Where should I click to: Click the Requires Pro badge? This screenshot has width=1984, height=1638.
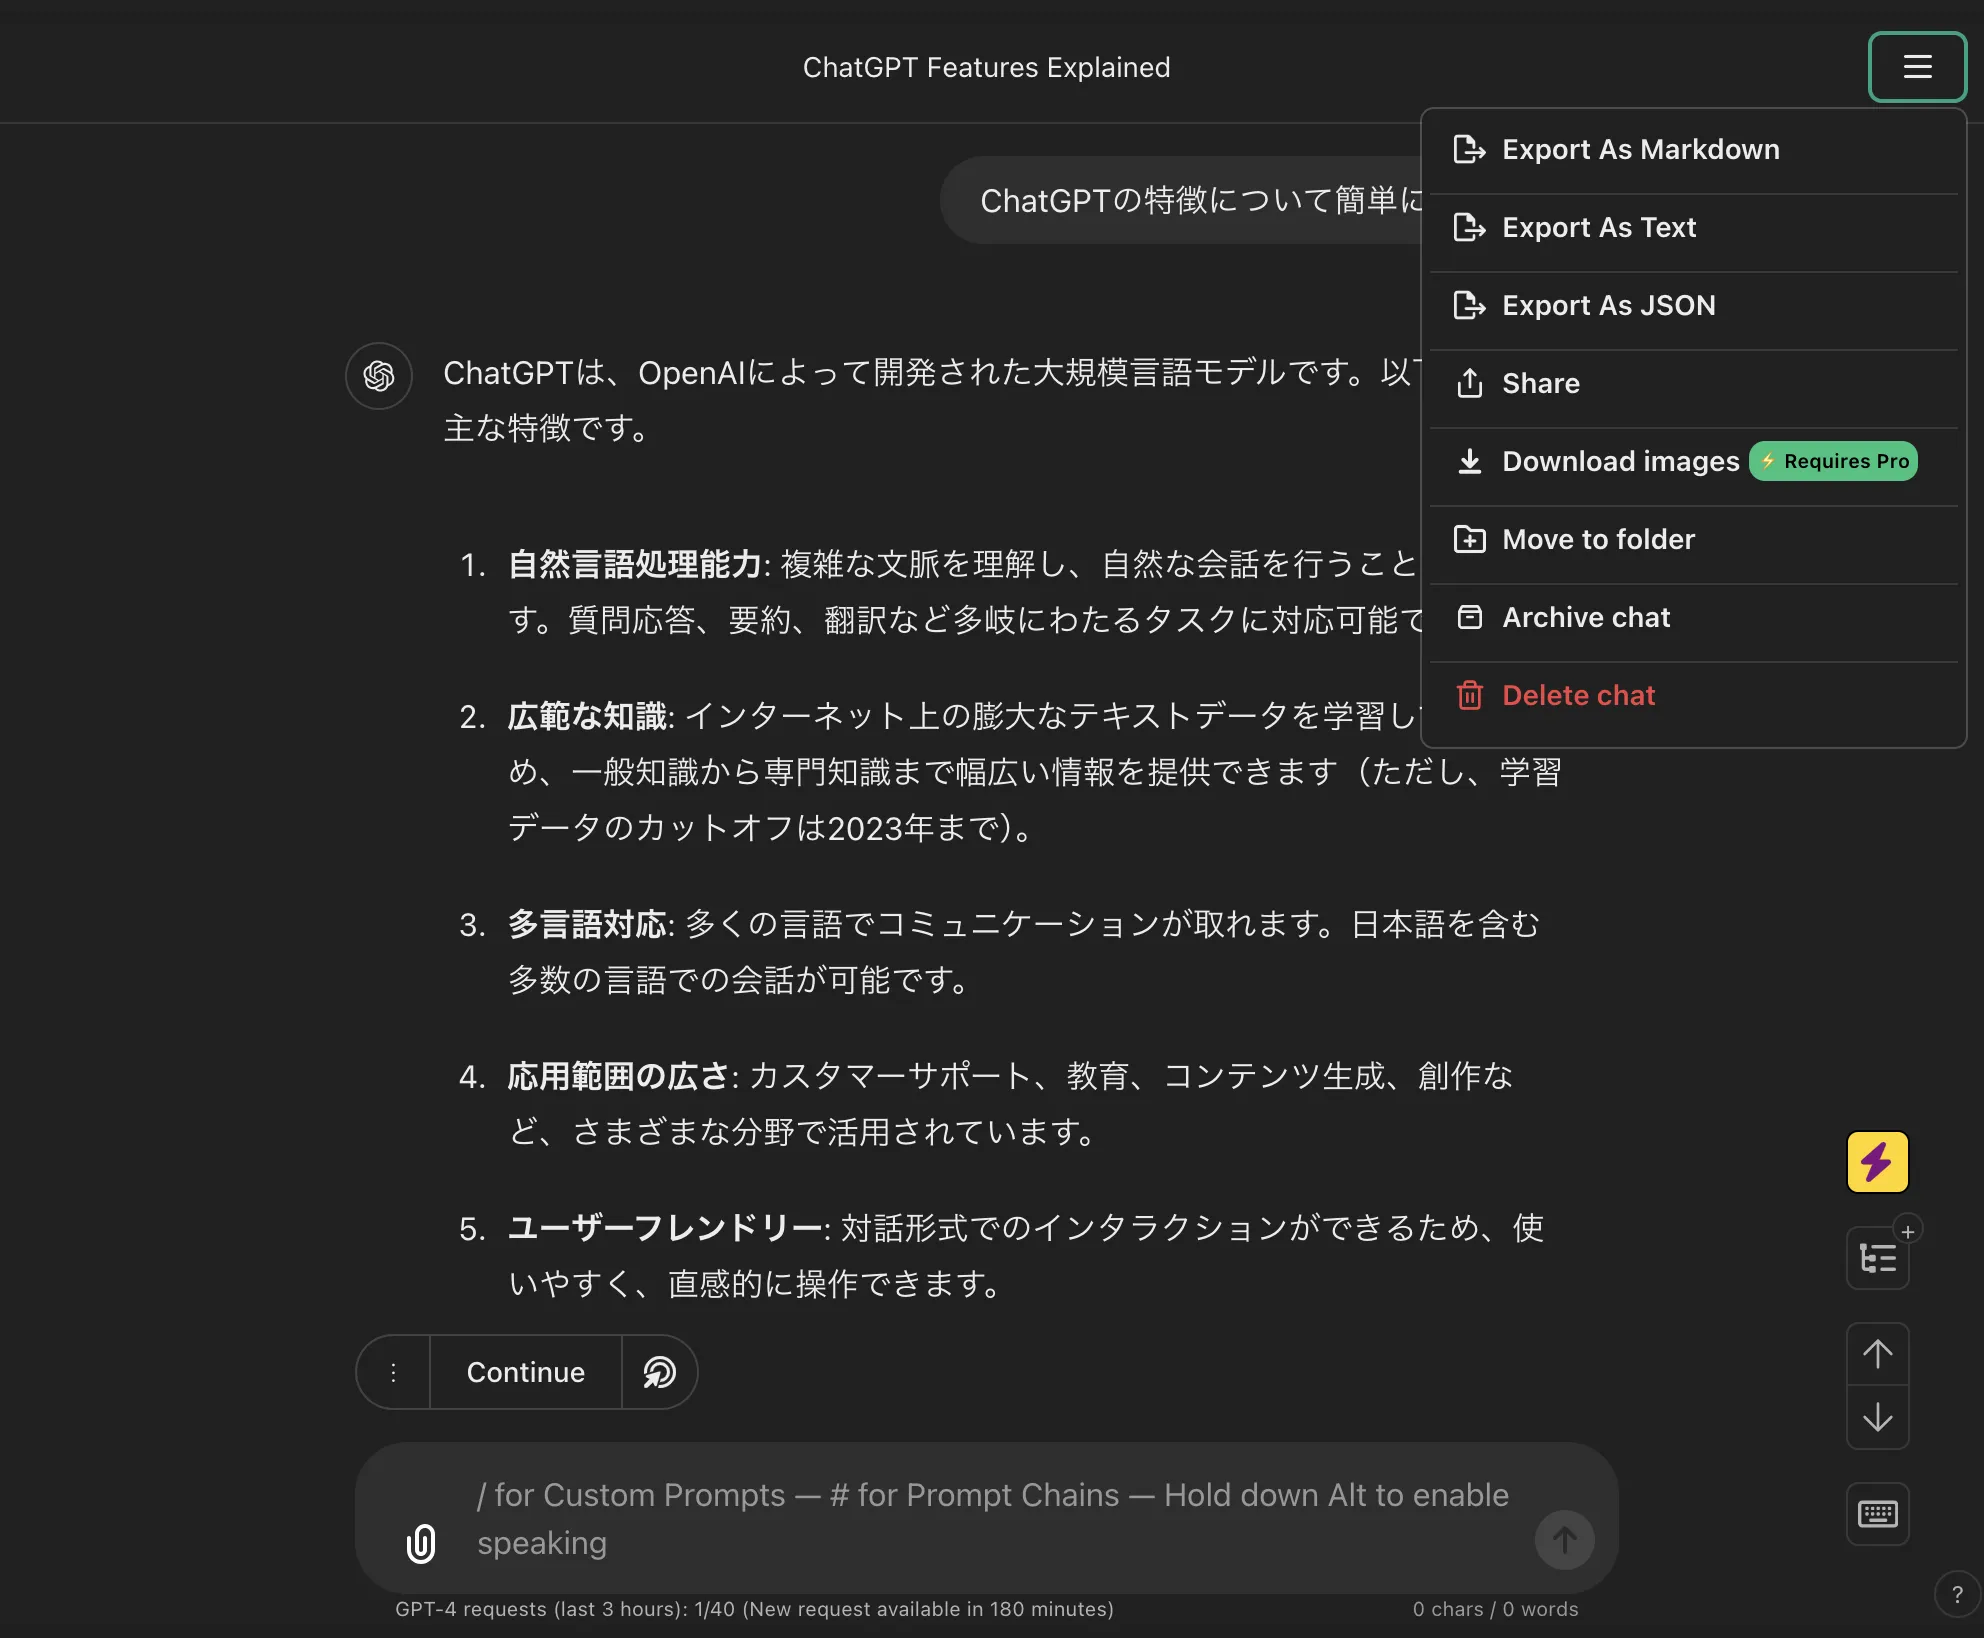click(x=1833, y=462)
